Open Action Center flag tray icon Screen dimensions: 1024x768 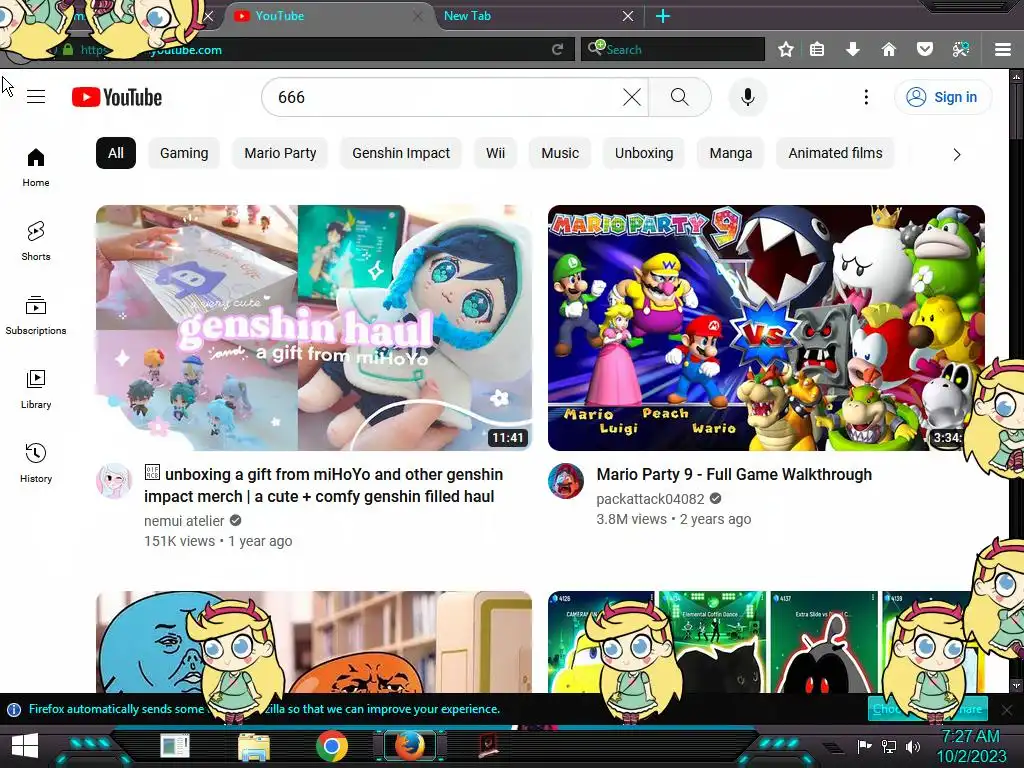coord(865,746)
